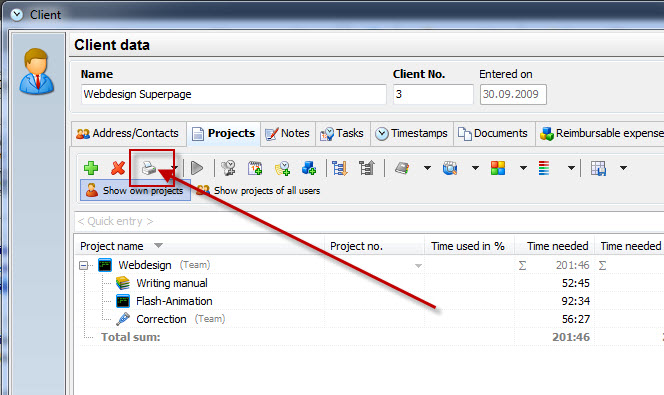Click the Client No. input field

click(x=433, y=94)
